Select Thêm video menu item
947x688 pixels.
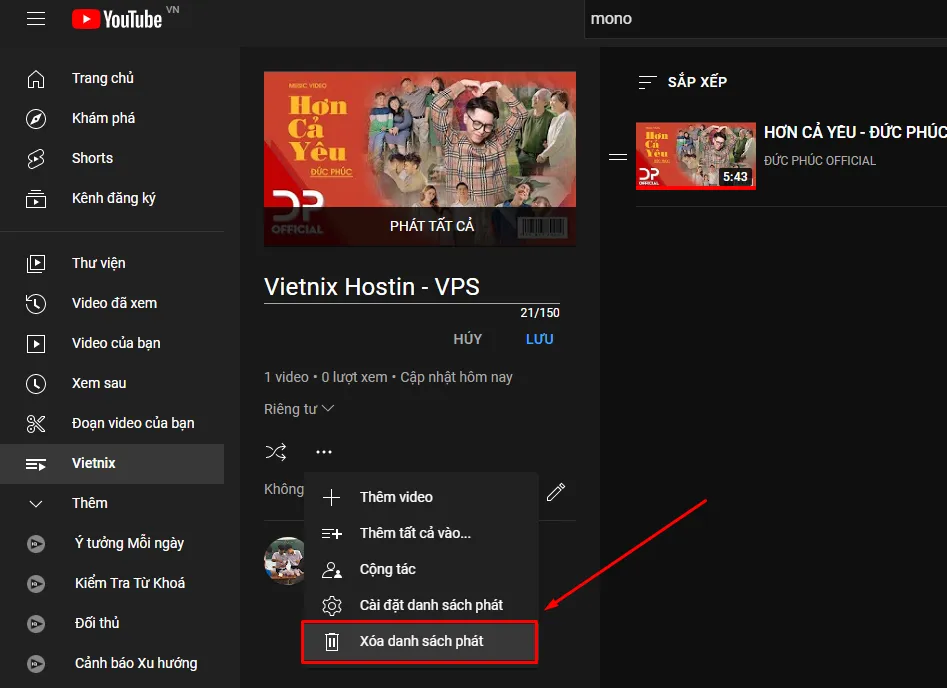420,497
